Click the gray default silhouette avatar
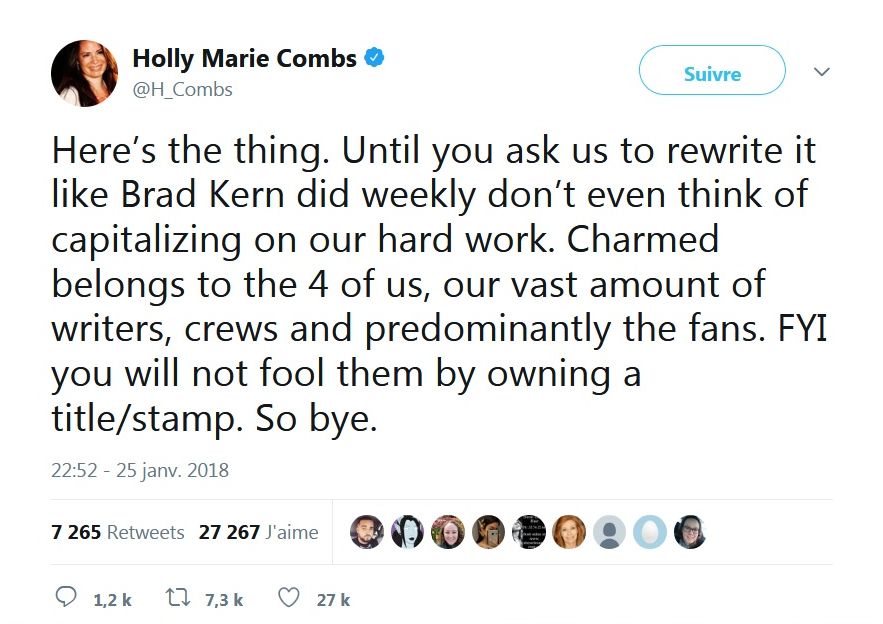 click(x=609, y=532)
